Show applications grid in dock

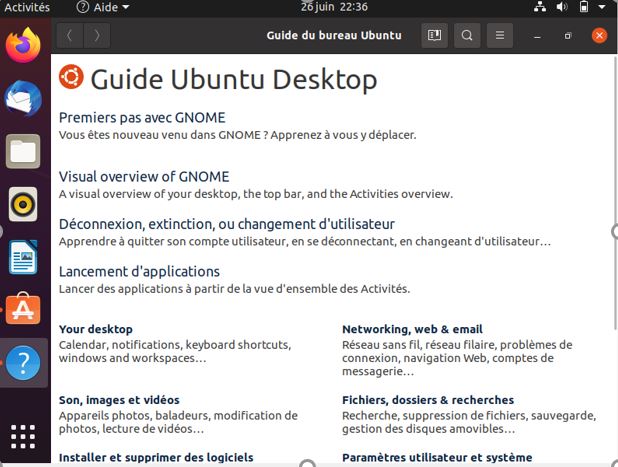[x=23, y=437]
